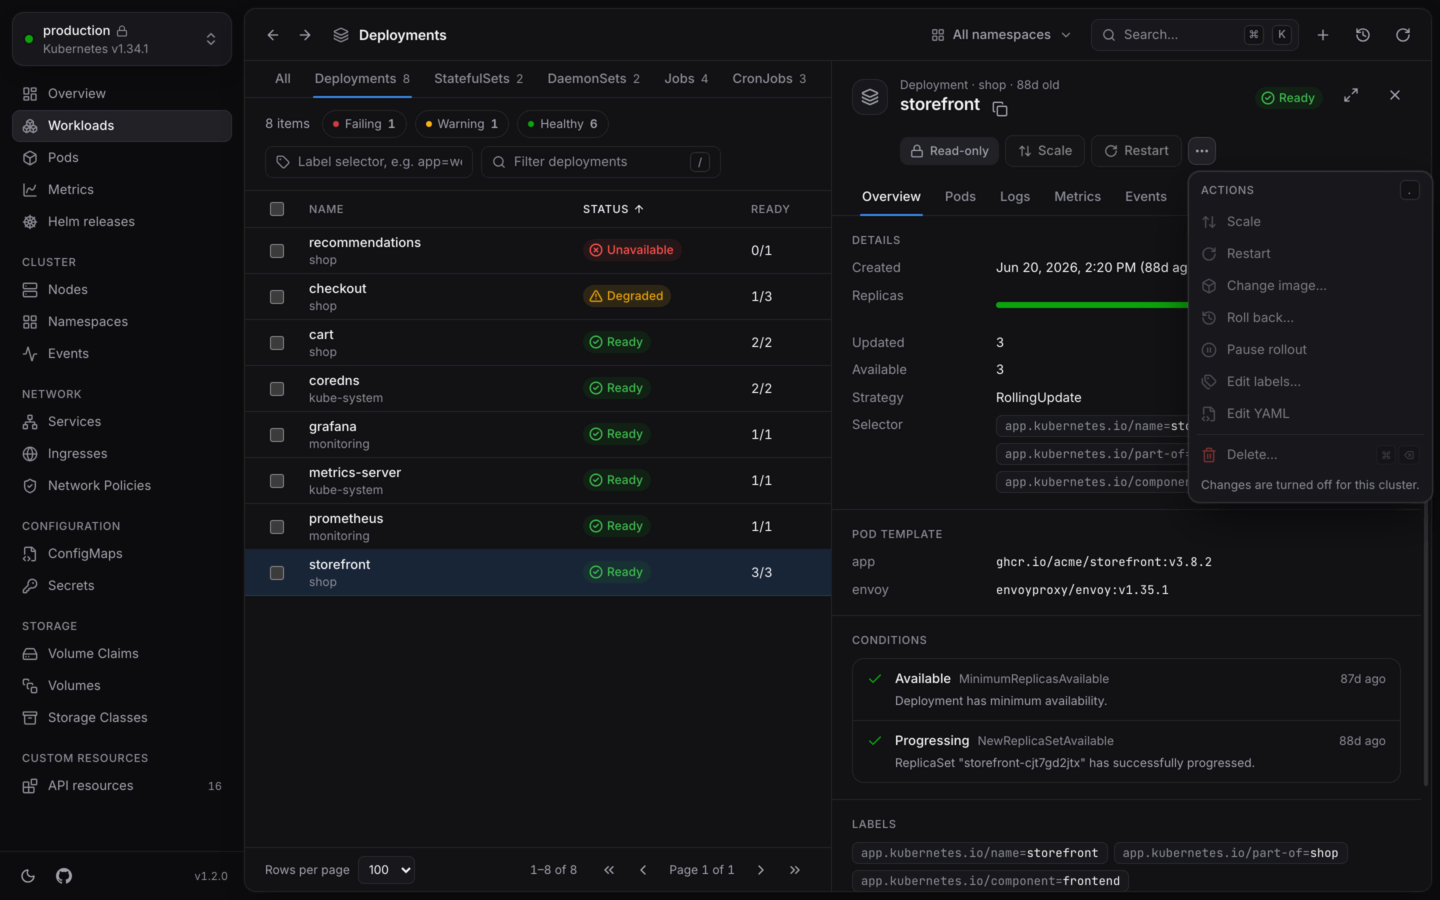
Task: Open the production cluster switcher
Action: [122, 39]
